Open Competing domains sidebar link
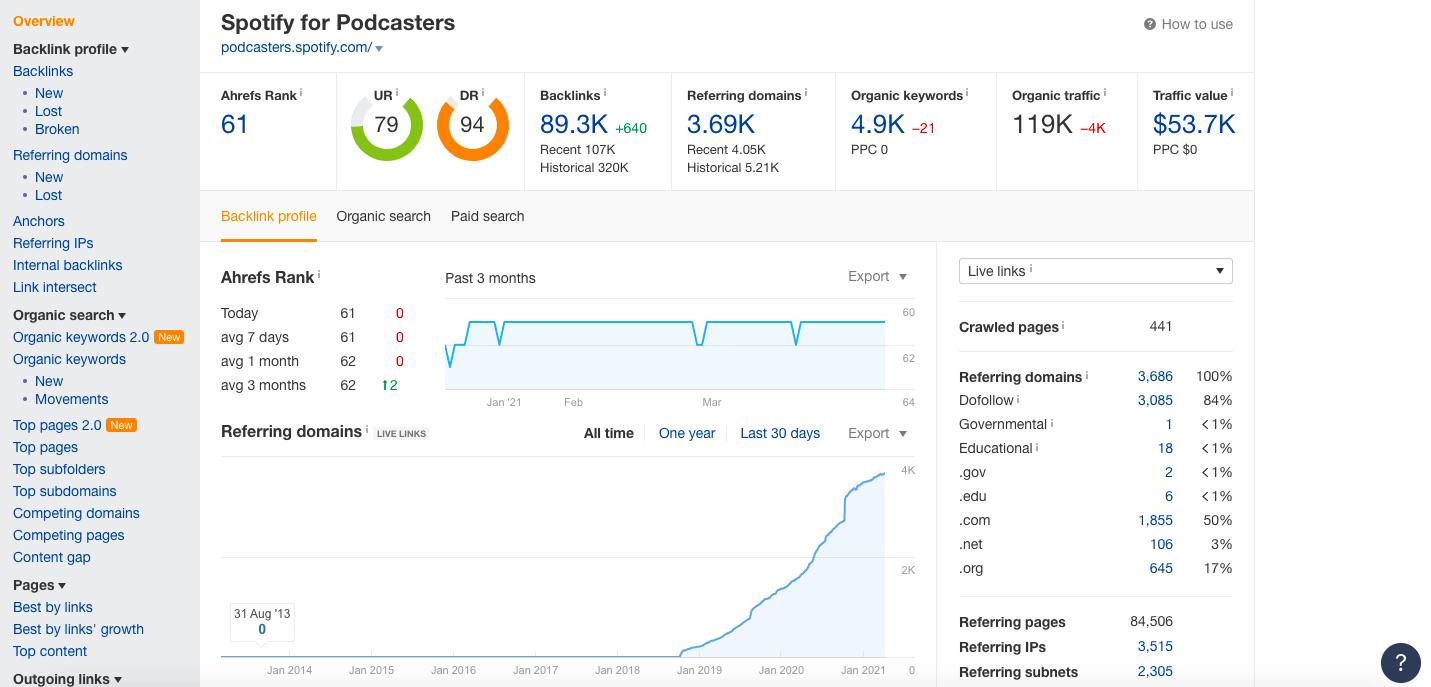Viewport: 1431px width, 687px height. click(76, 513)
